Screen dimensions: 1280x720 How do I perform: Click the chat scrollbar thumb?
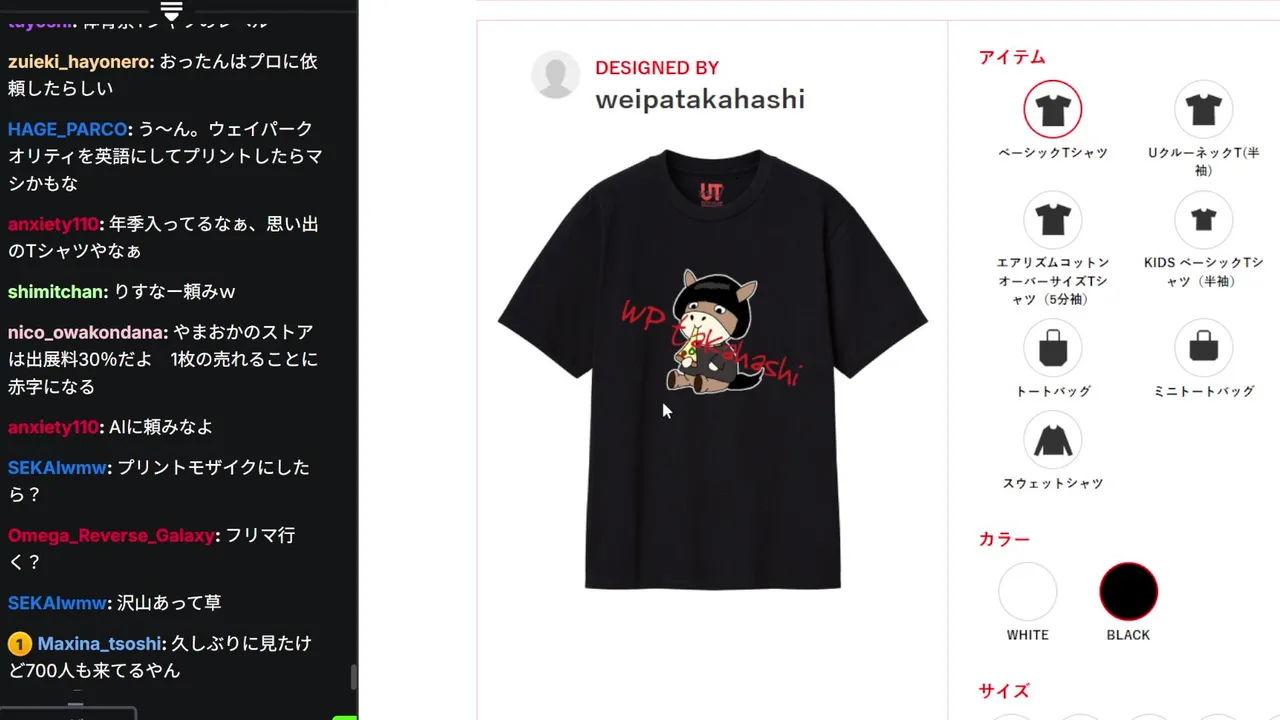pyautogui.click(x=353, y=677)
